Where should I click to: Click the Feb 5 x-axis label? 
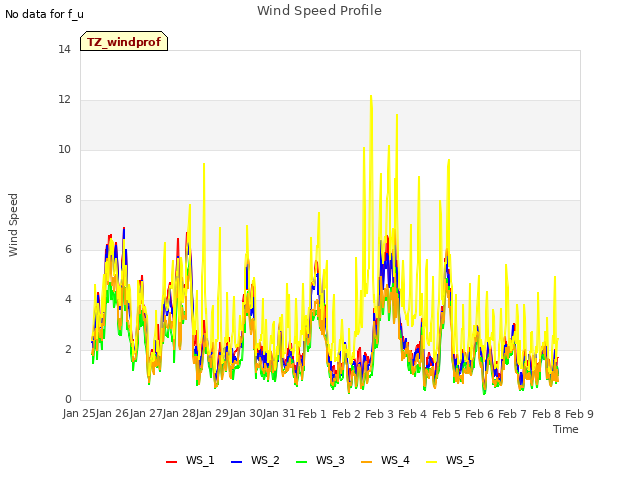tap(446, 414)
